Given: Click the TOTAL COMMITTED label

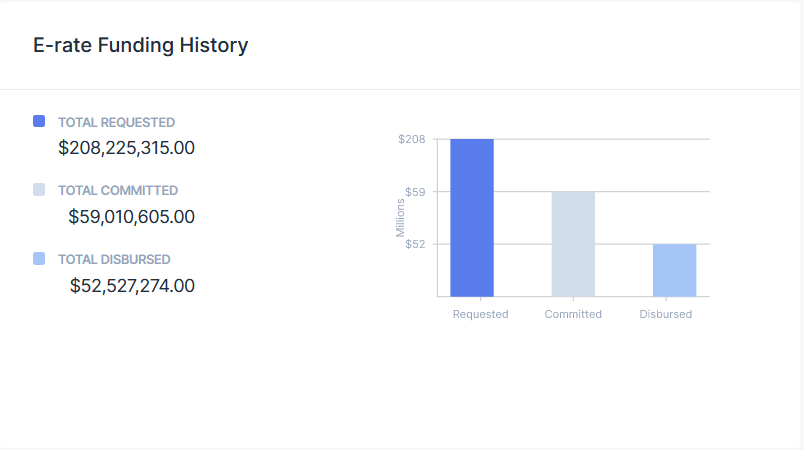Looking at the screenshot, I should pos(118,190).
